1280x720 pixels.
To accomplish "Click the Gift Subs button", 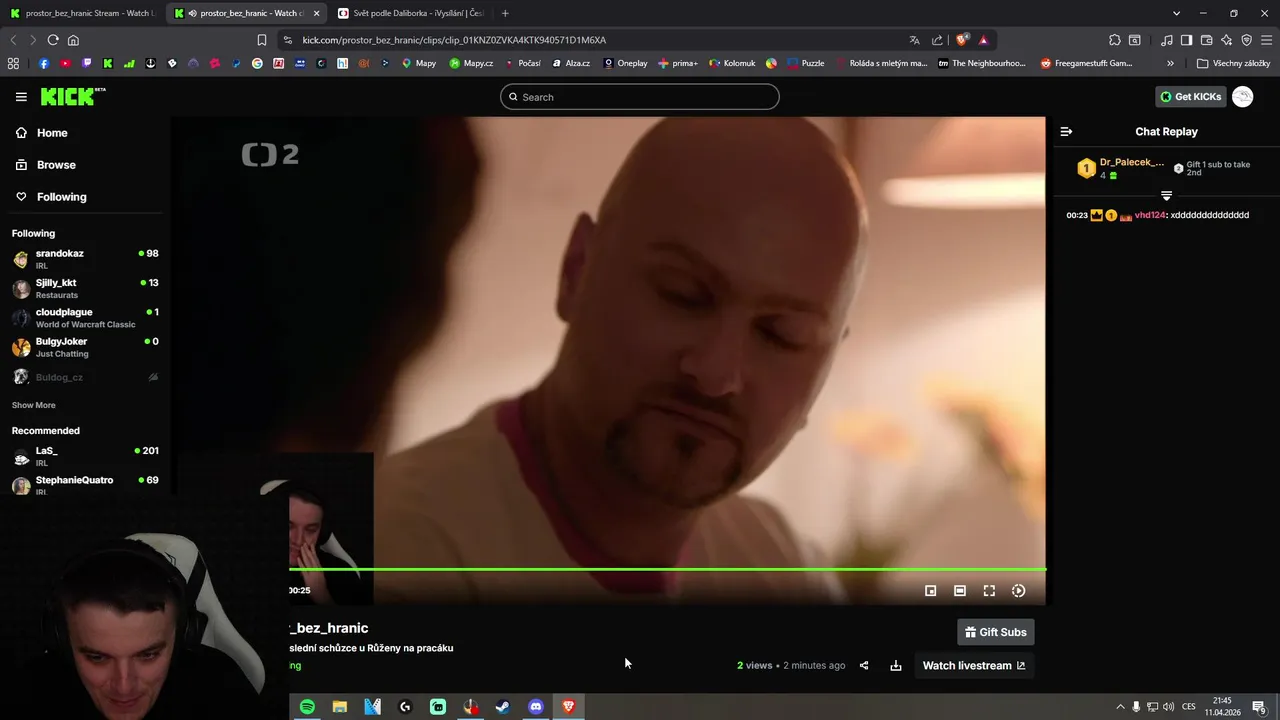I will tap(995, 632).
